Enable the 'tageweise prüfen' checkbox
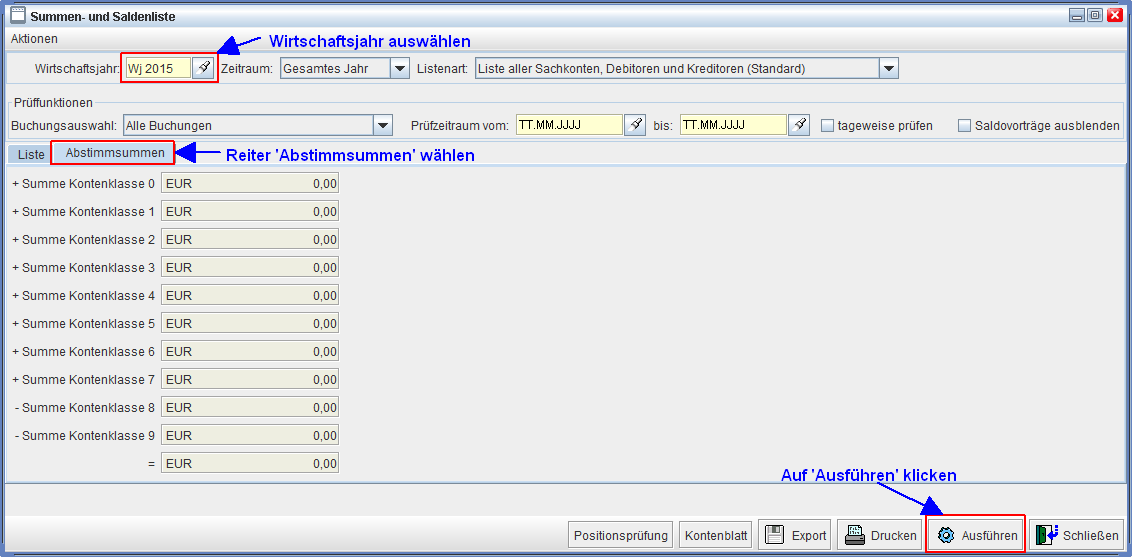The image size is (1132, 557). tap(828, 126)
